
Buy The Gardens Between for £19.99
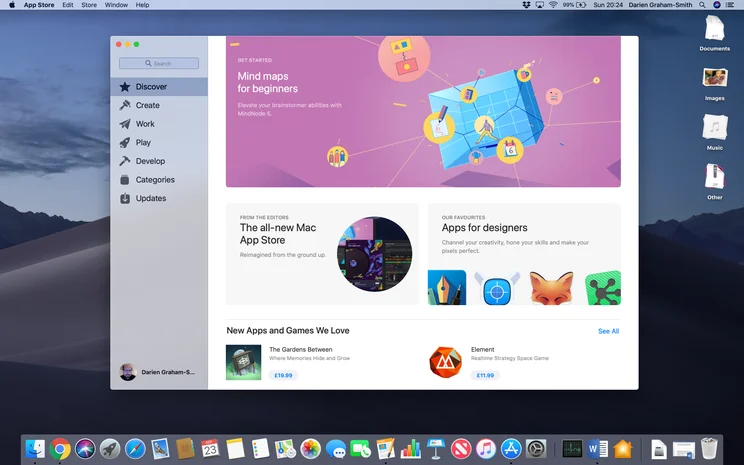point(283,375)
